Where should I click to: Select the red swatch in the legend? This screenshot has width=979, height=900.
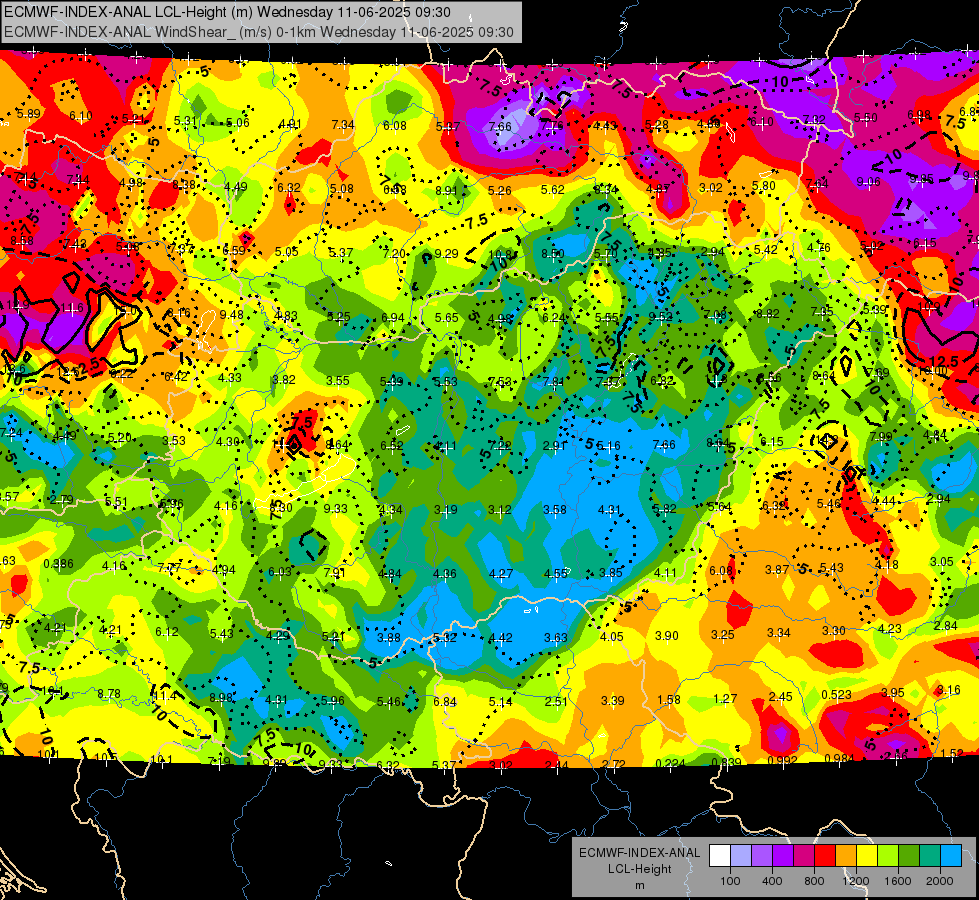point(825,856)
